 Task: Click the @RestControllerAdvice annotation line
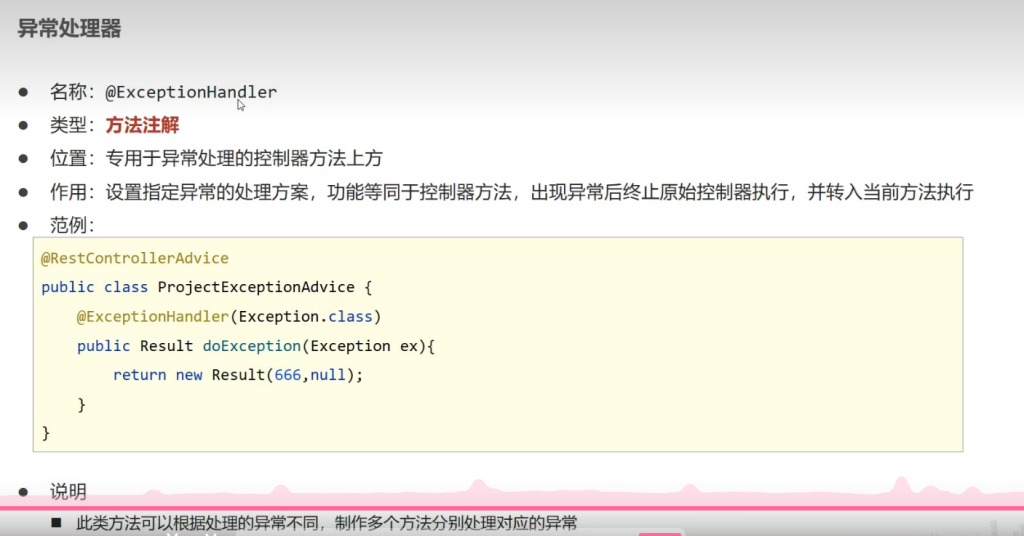coord(134,258)
